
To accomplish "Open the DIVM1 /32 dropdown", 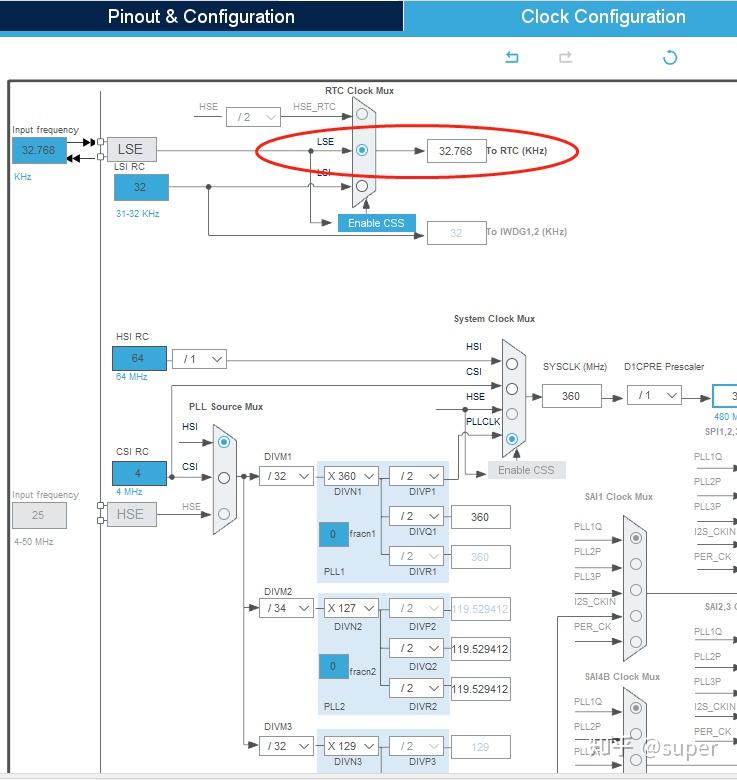I will click(286, 476).
